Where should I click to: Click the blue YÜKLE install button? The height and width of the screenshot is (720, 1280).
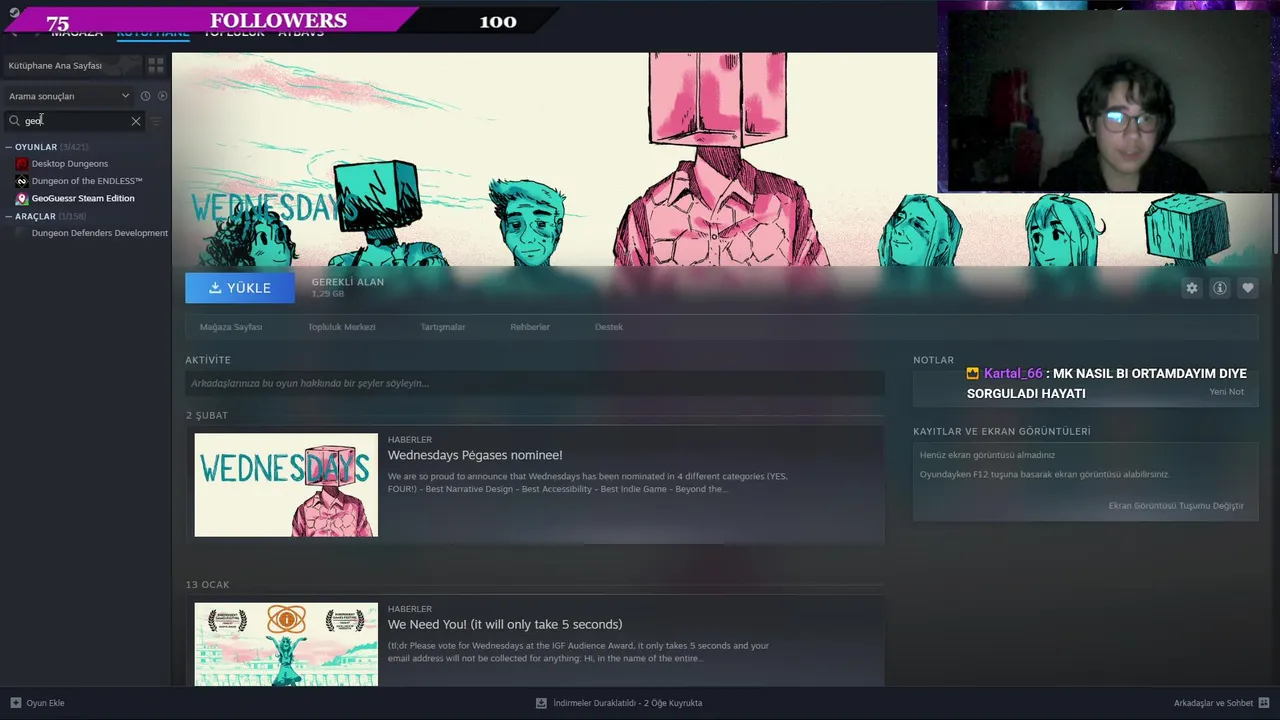tap(240, 288)
